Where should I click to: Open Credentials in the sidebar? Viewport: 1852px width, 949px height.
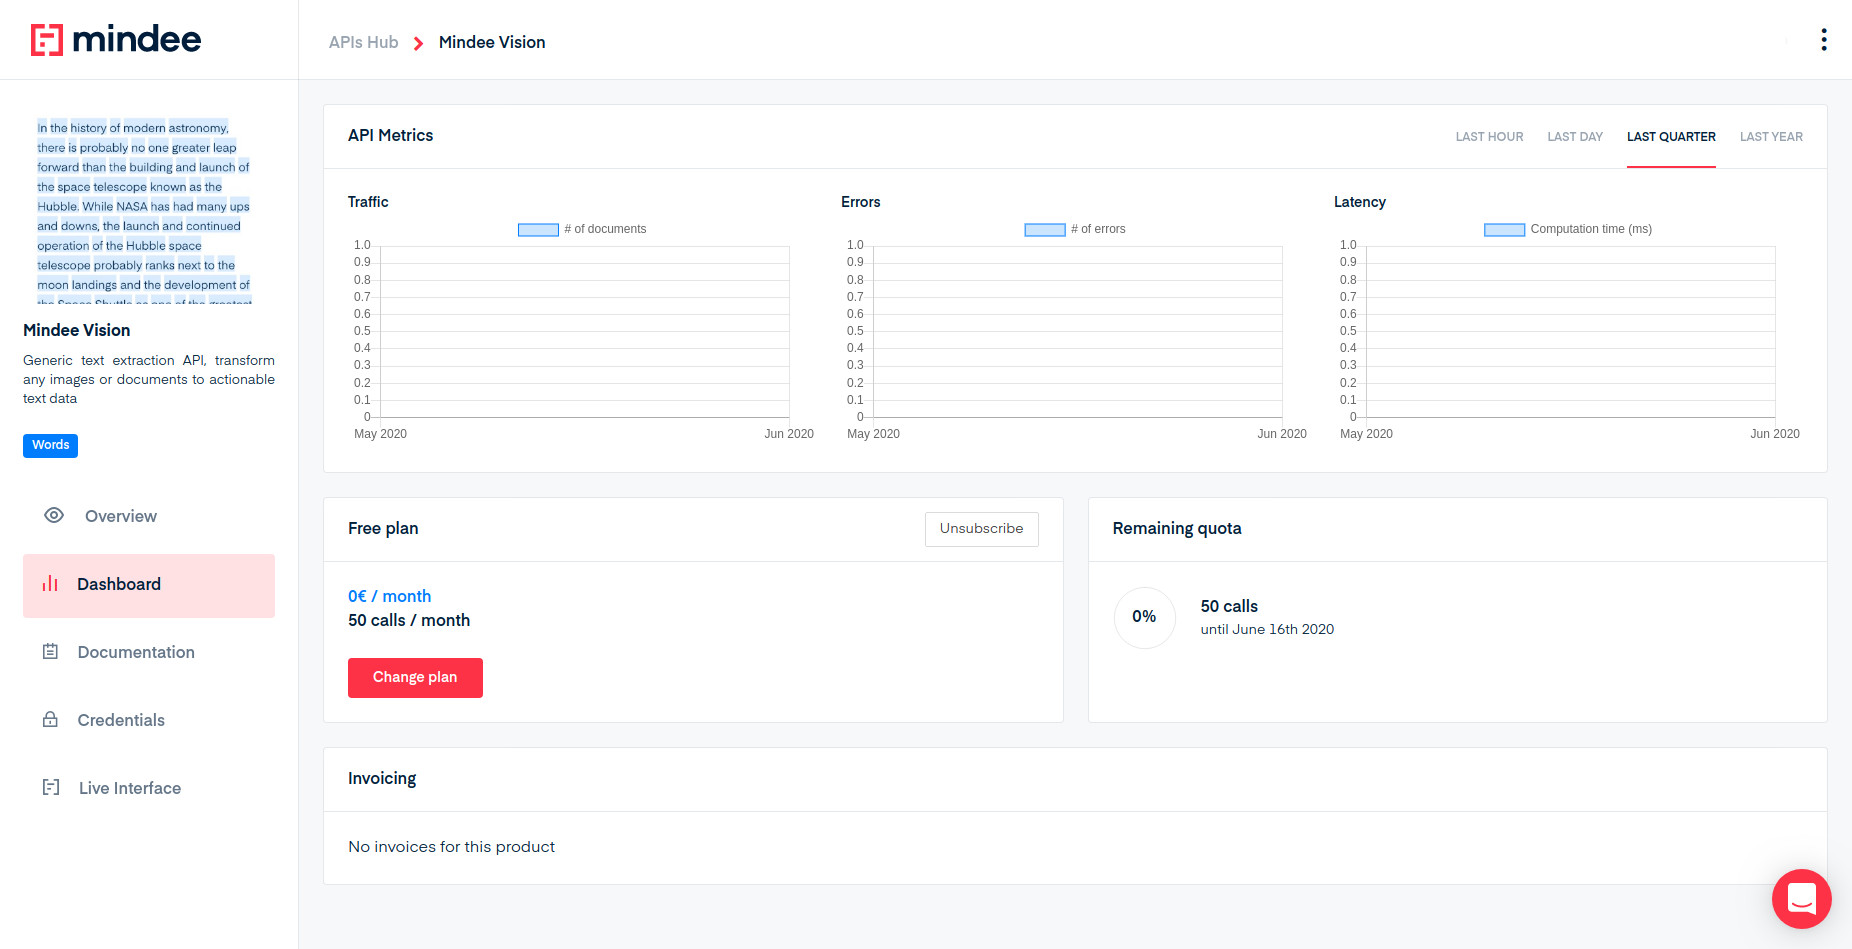pos(149,720)
